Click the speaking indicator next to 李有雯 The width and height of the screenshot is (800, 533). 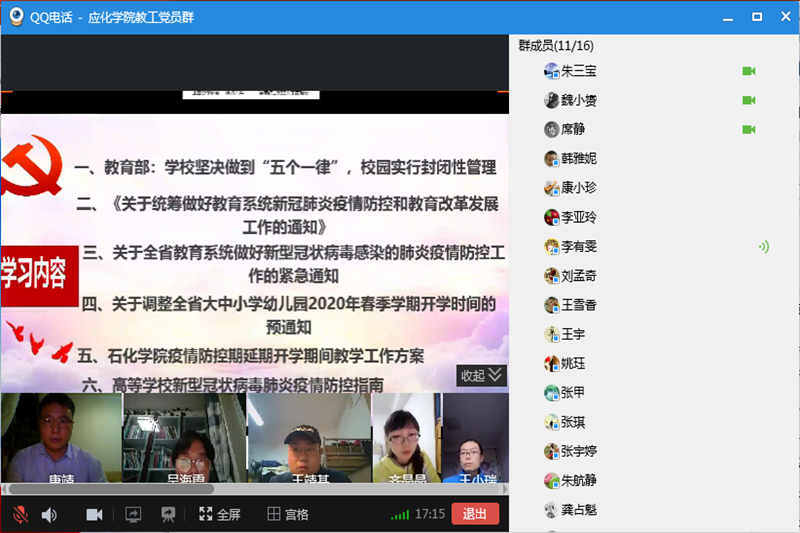click(763, 246)
